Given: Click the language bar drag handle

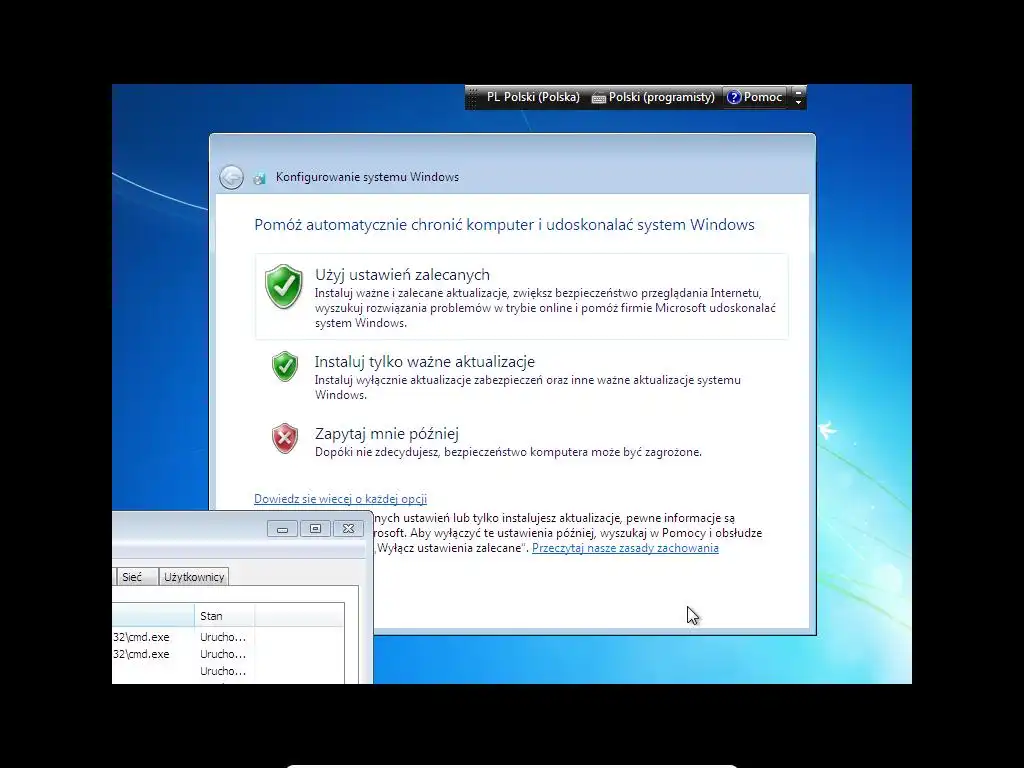Looking at the screenshot, I should tap(473, 97).
